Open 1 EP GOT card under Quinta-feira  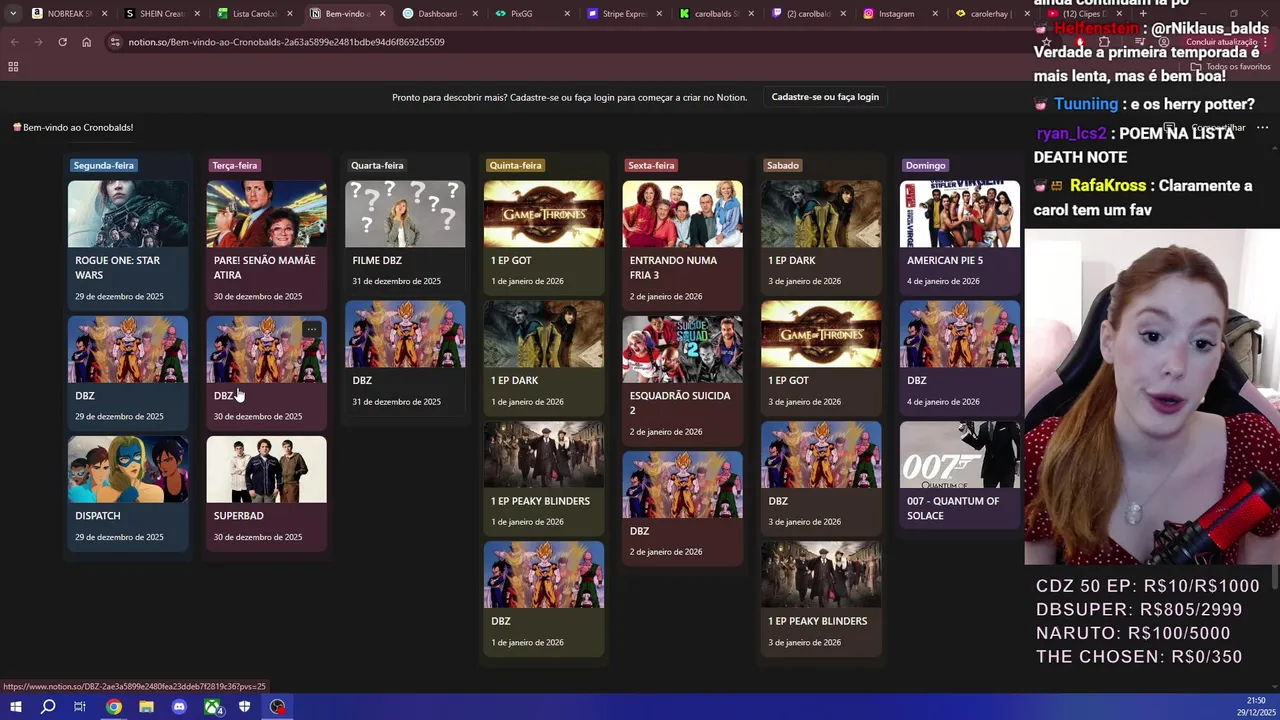pos(544,237)
